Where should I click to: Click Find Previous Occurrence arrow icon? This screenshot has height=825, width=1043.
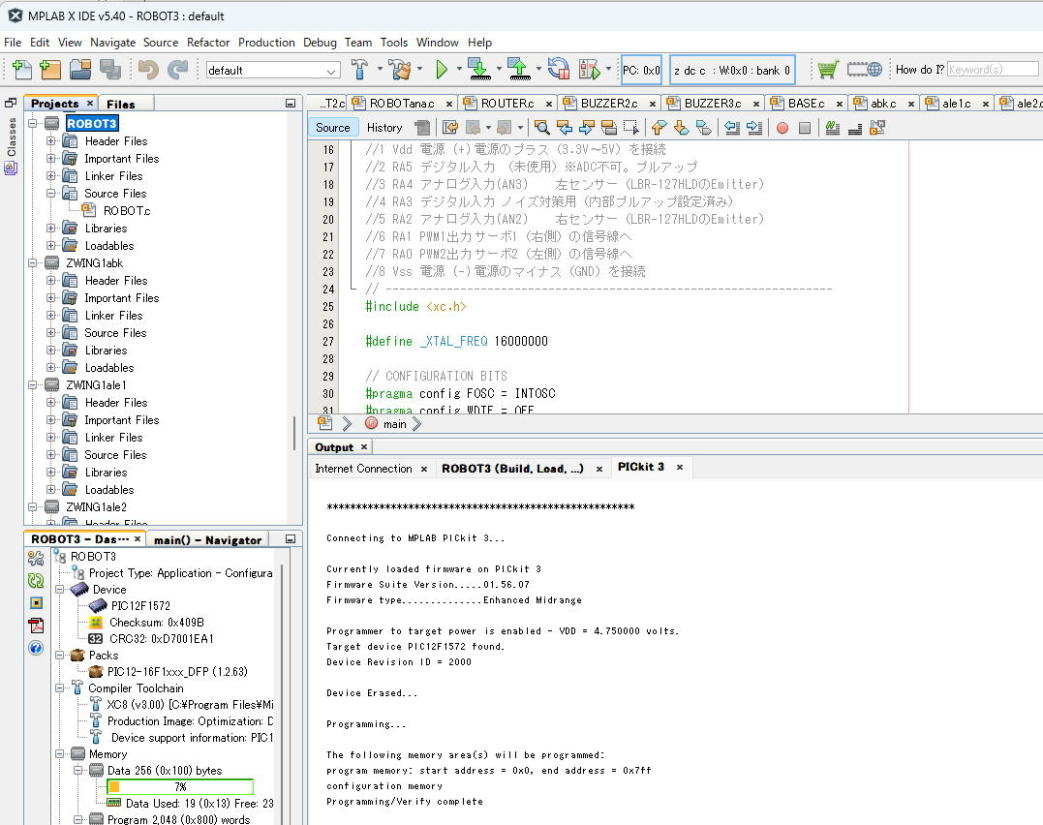(565, 128)
